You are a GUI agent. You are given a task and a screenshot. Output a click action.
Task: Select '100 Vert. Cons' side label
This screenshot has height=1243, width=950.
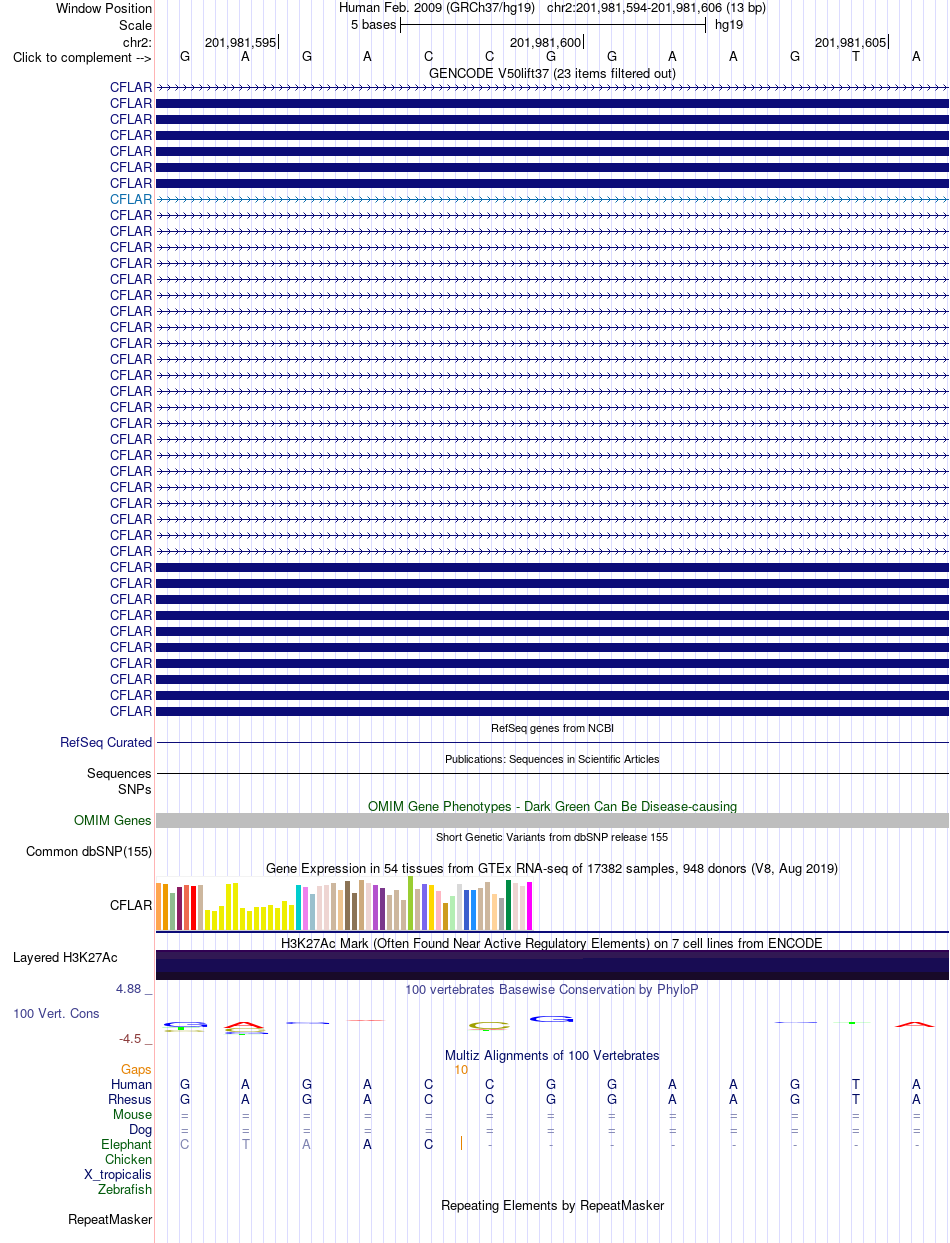[56, 1013]
